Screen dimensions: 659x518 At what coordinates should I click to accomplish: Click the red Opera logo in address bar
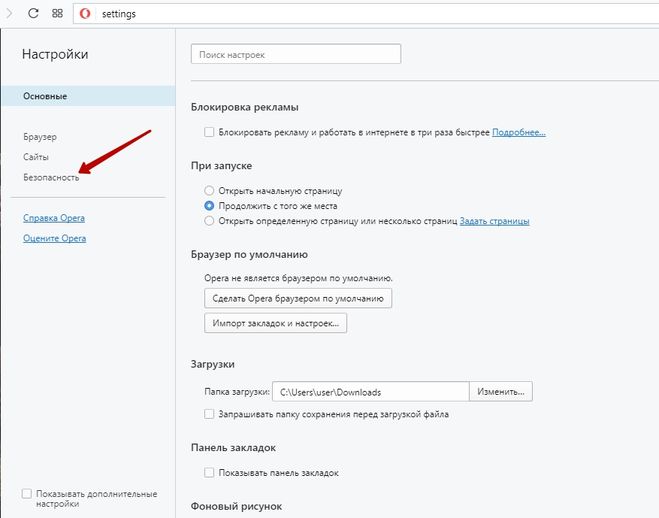tap(85, 14)
